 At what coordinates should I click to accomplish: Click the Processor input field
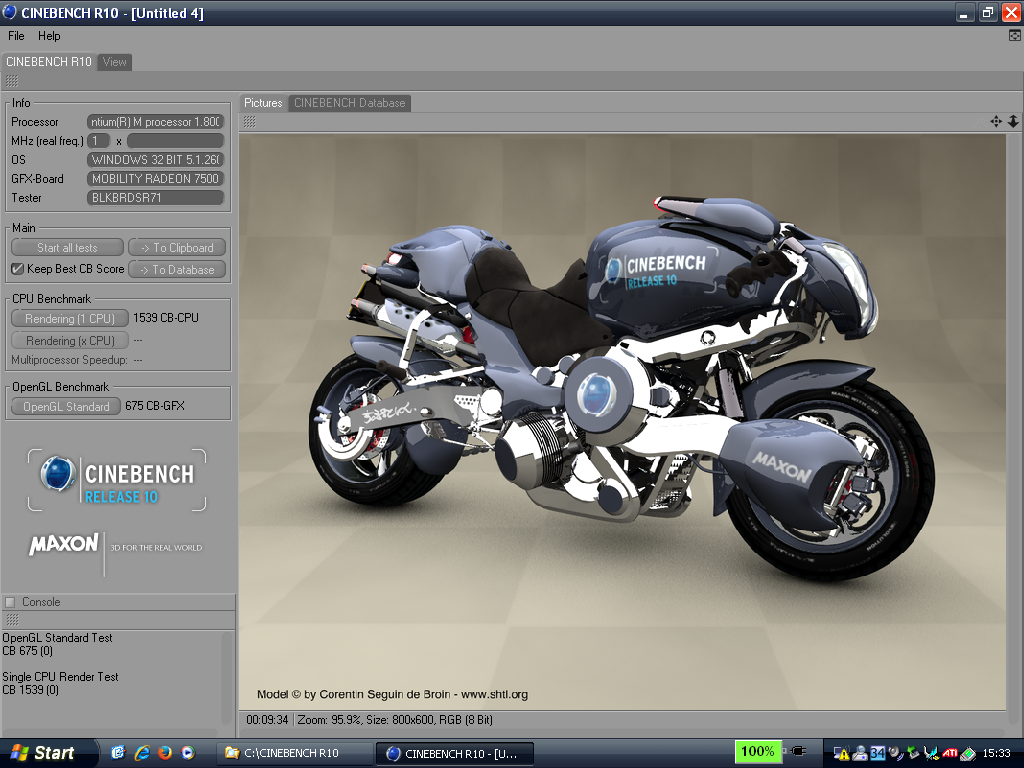[x=155, y=122]
